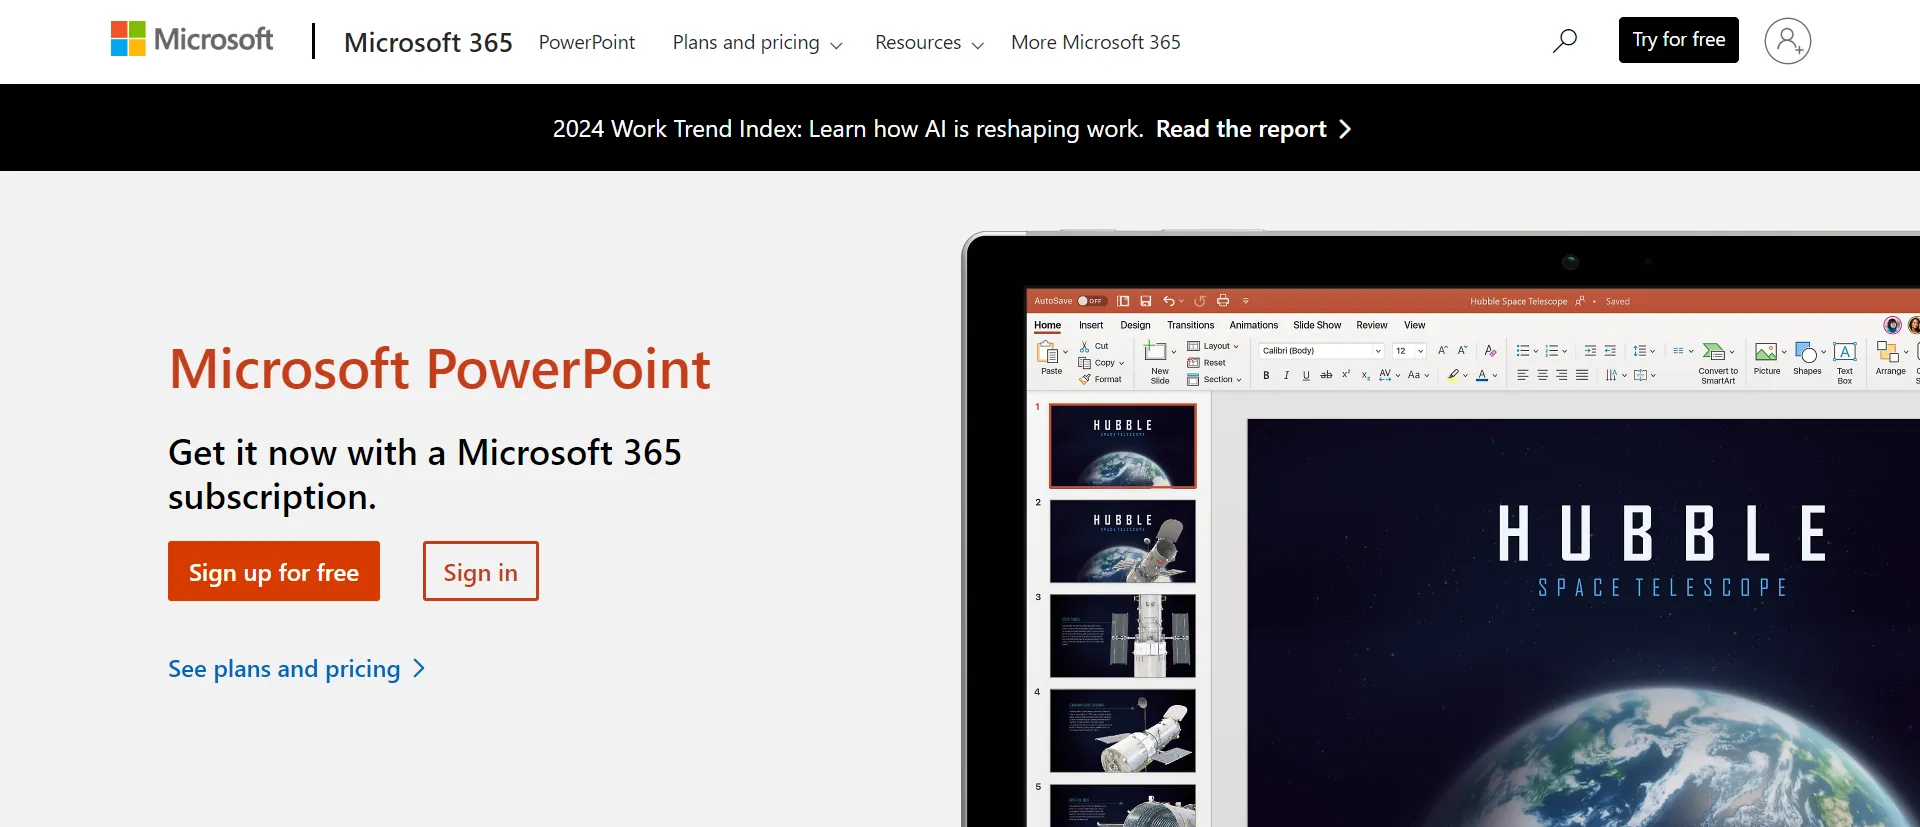1920x827 pixels.
Task: Select slide 2 thumbnail in the slide panel
Action: (1123, 541)
